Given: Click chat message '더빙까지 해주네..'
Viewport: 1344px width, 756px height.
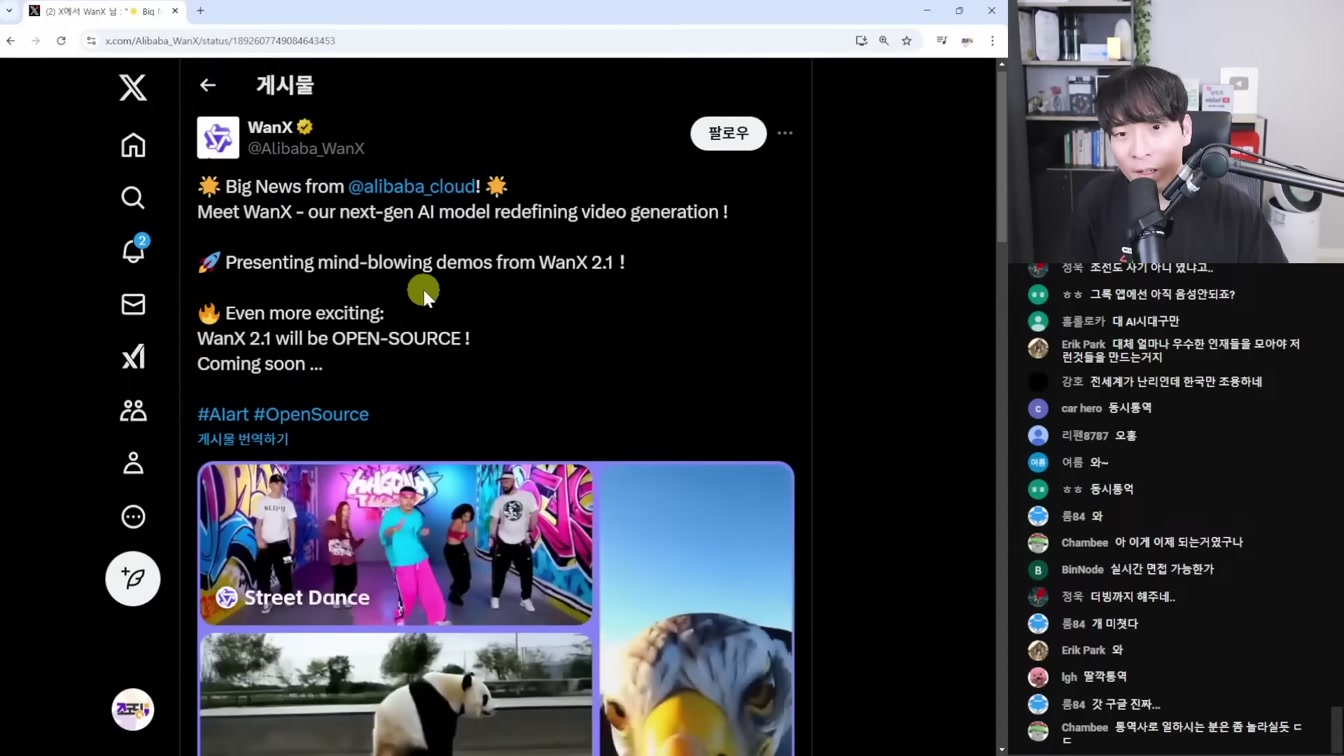Looking at the screenshot, I should pyautogui.click(x=1132, y=596).
